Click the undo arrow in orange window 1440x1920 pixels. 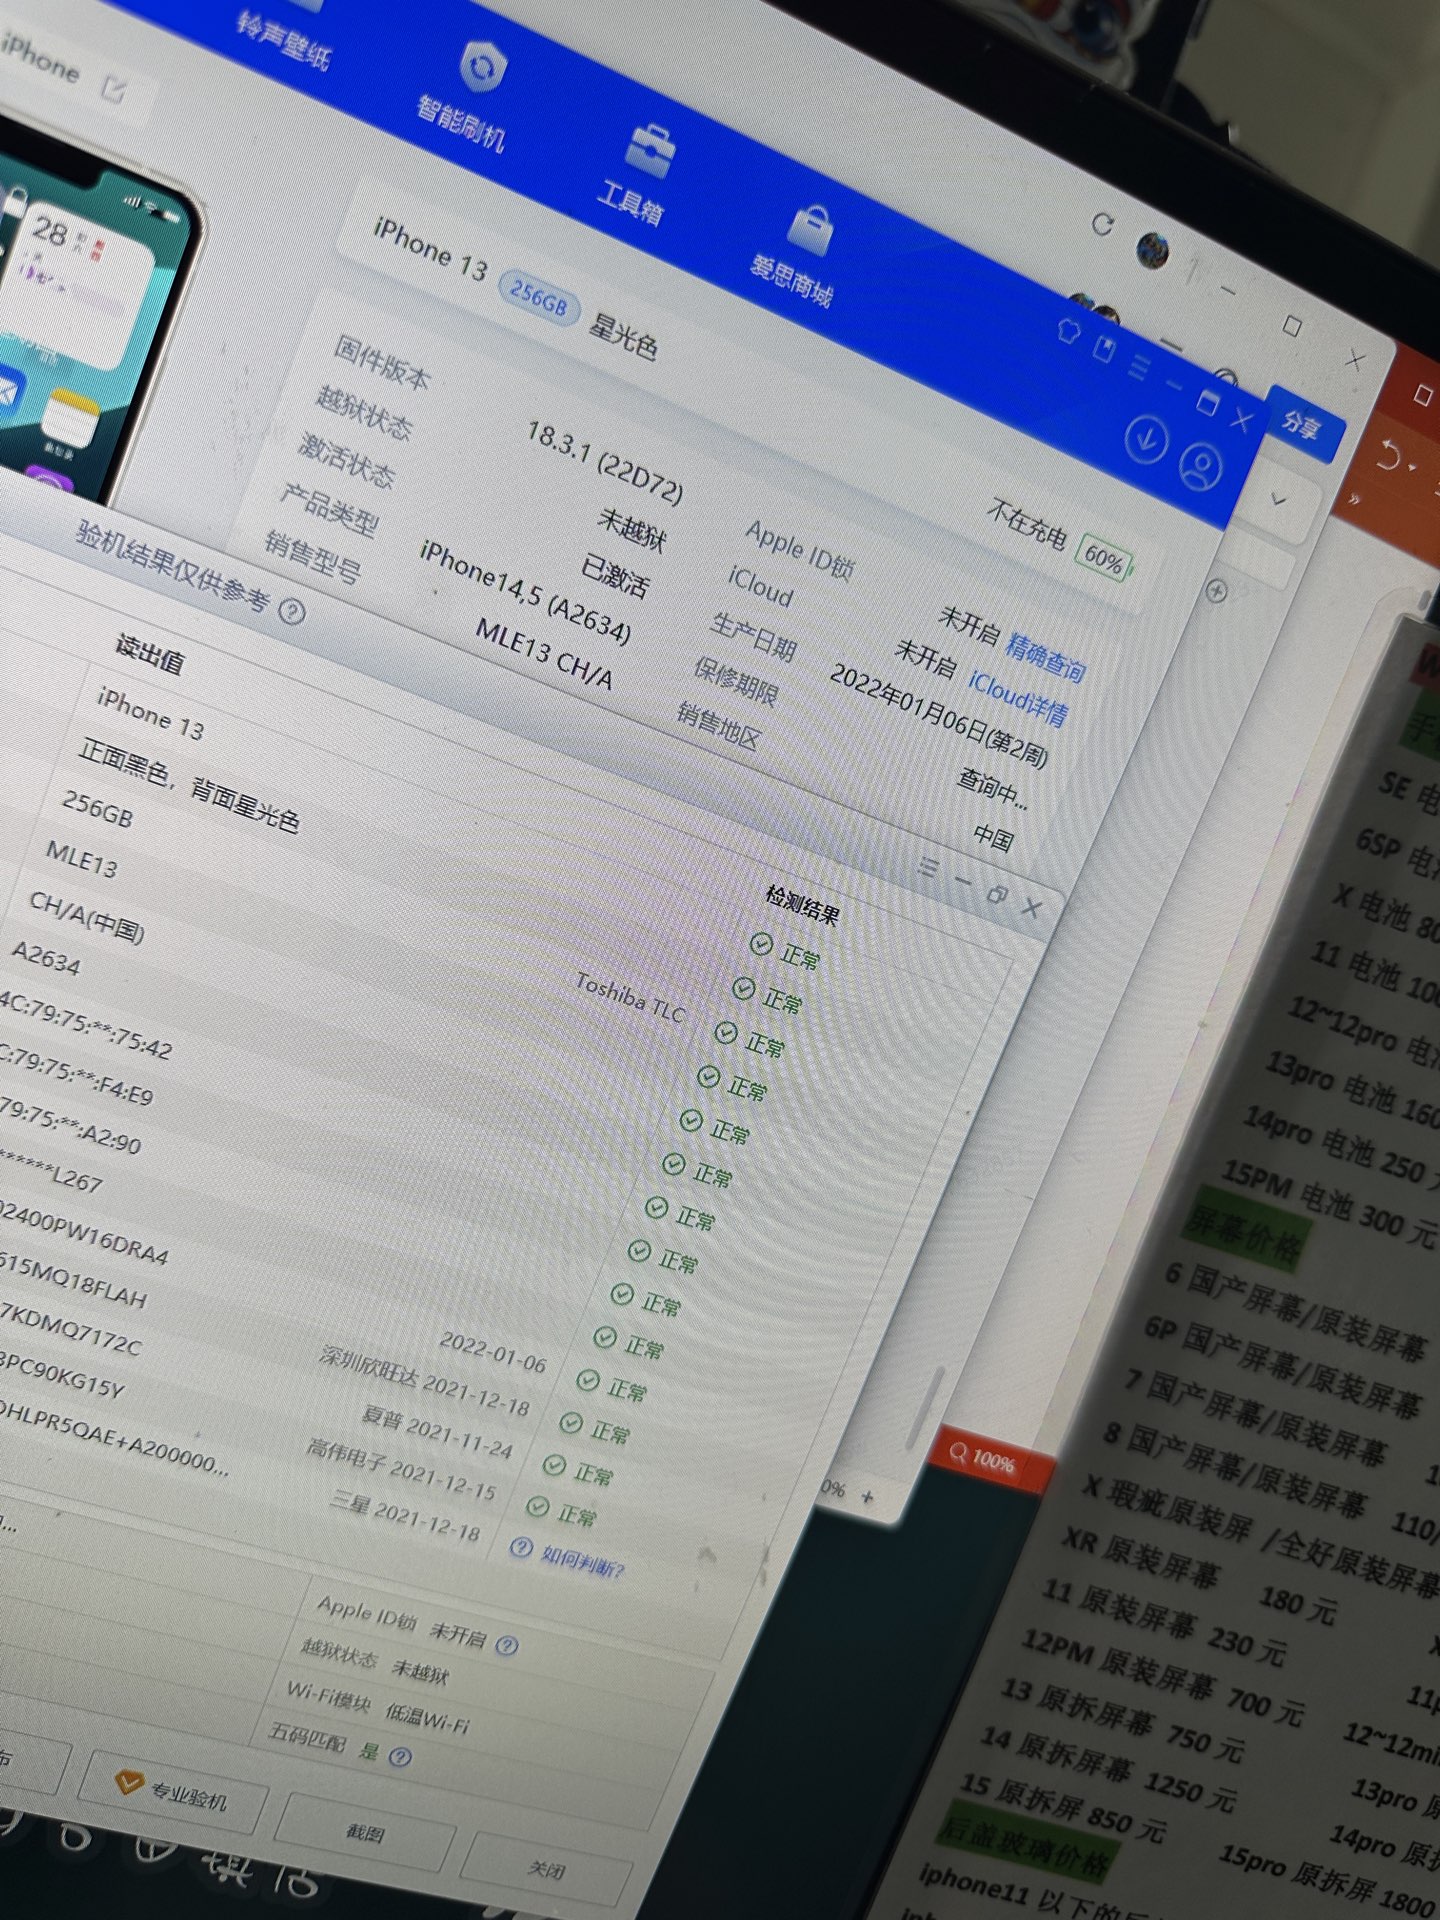point(1388,455)
